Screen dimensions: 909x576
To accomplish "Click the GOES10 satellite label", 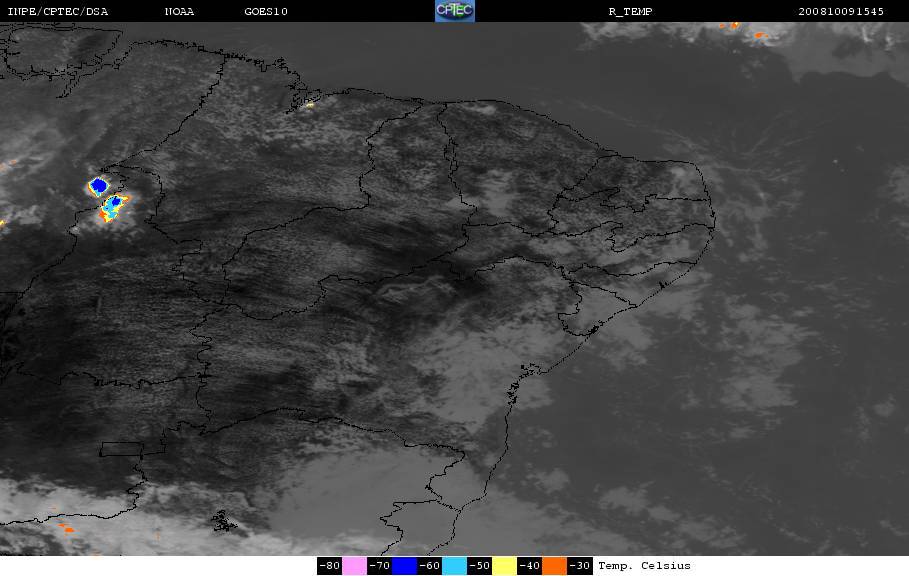I will coord(266,12).
